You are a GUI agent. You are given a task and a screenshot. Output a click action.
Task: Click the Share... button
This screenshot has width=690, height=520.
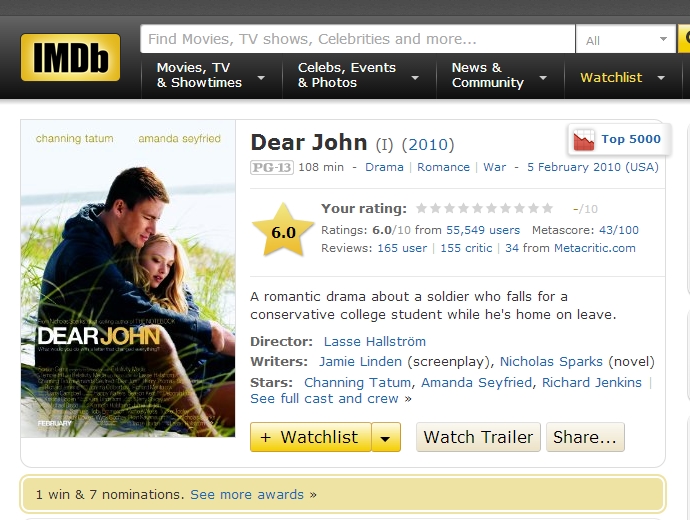(585, 437)
